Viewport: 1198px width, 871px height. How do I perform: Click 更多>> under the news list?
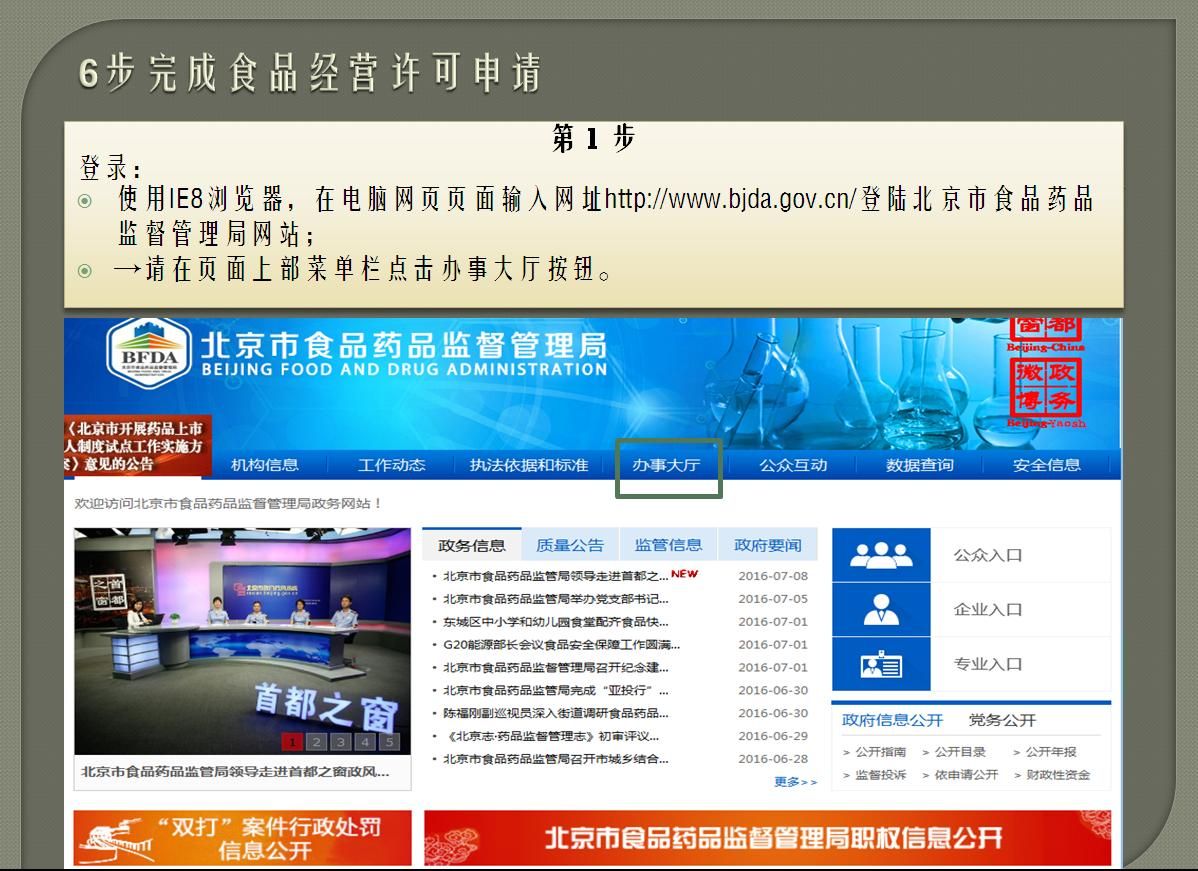795,782
